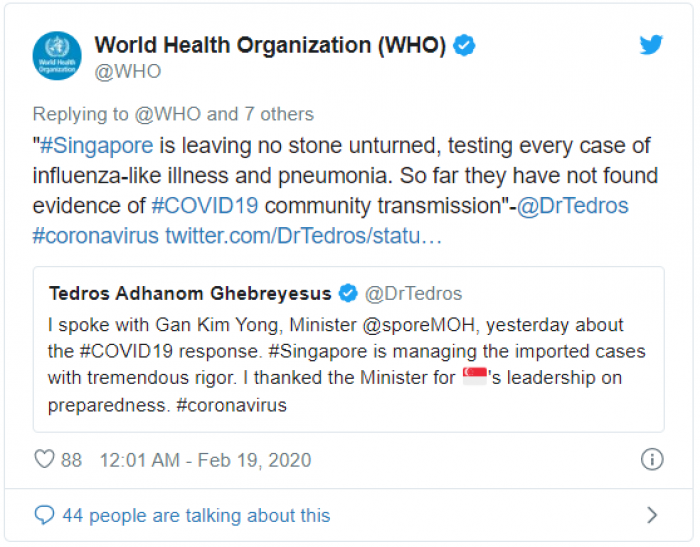700x547 pixels.
Task: Click Tedros's verified checkmark badge
Action: (x=349, y=293)
